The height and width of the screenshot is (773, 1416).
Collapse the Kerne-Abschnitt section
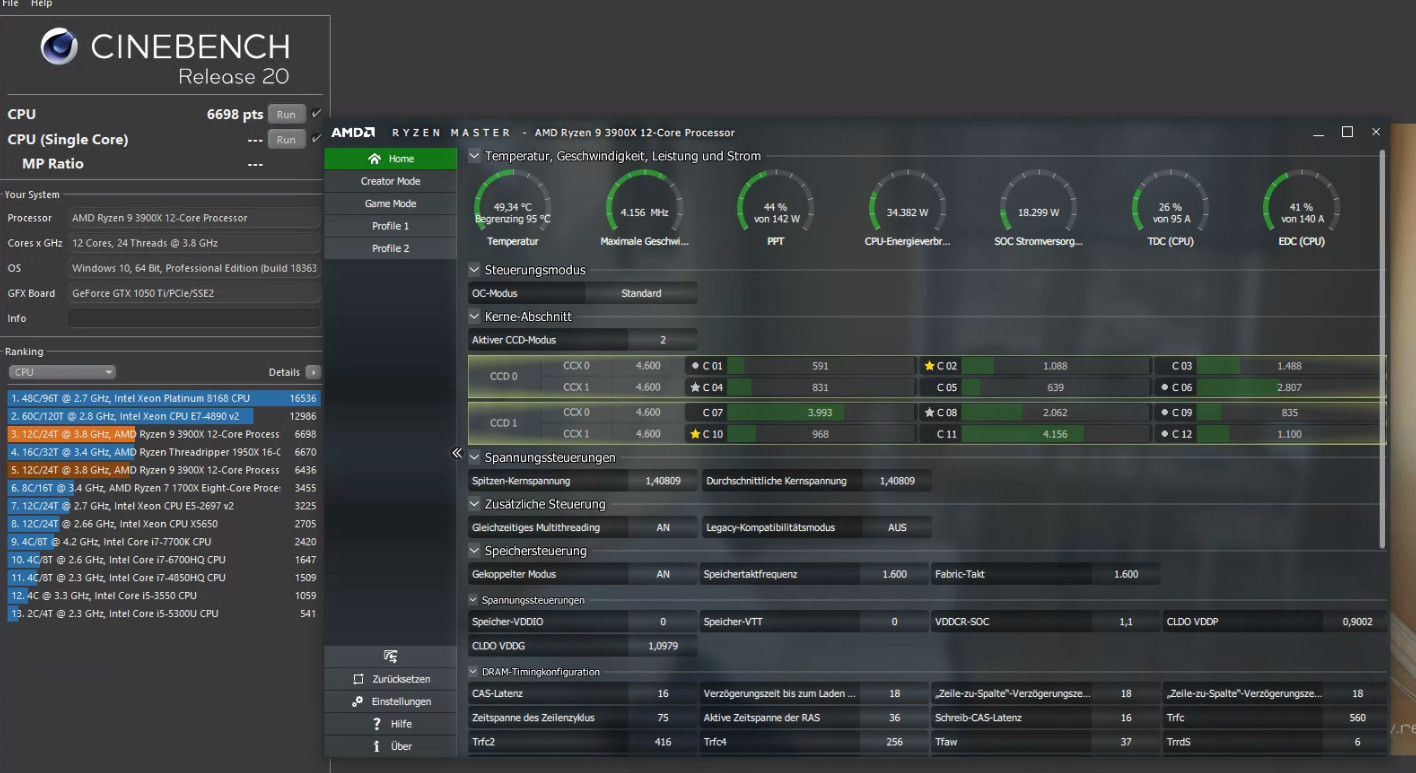(474, 316)
